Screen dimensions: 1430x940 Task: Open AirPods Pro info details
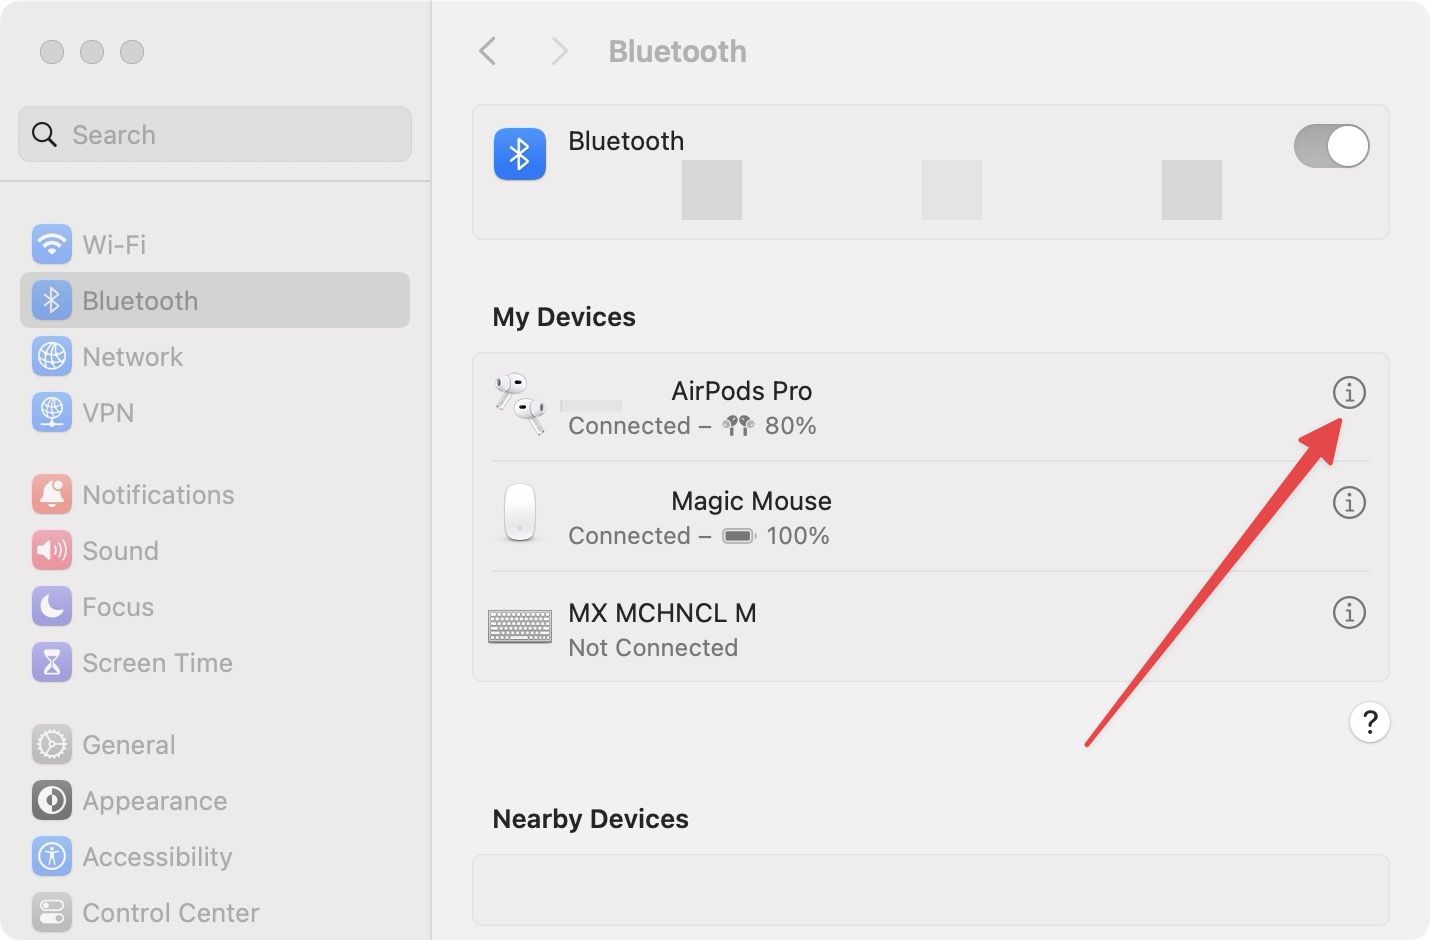[x=1349, y=393]
